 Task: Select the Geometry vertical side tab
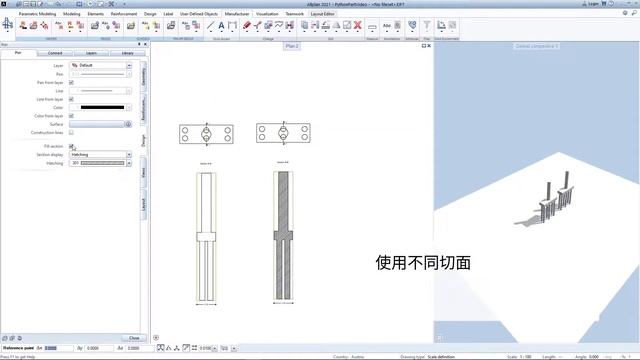coord(143,76)
